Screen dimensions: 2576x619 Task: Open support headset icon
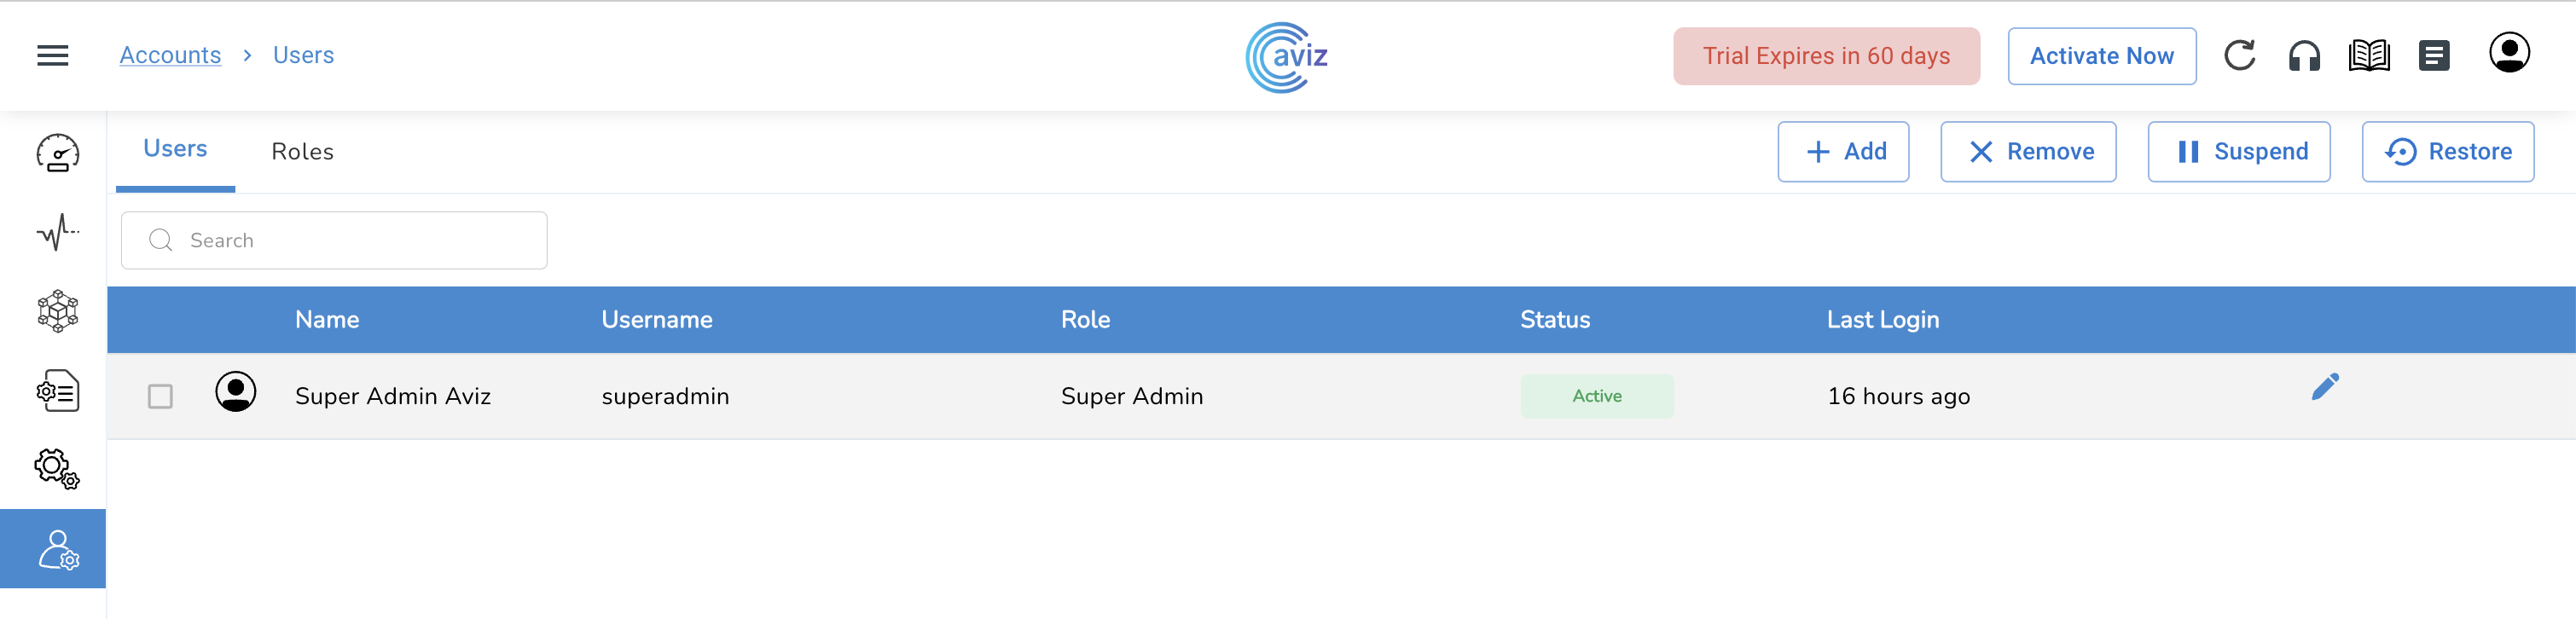click(x=2304, y=56)
